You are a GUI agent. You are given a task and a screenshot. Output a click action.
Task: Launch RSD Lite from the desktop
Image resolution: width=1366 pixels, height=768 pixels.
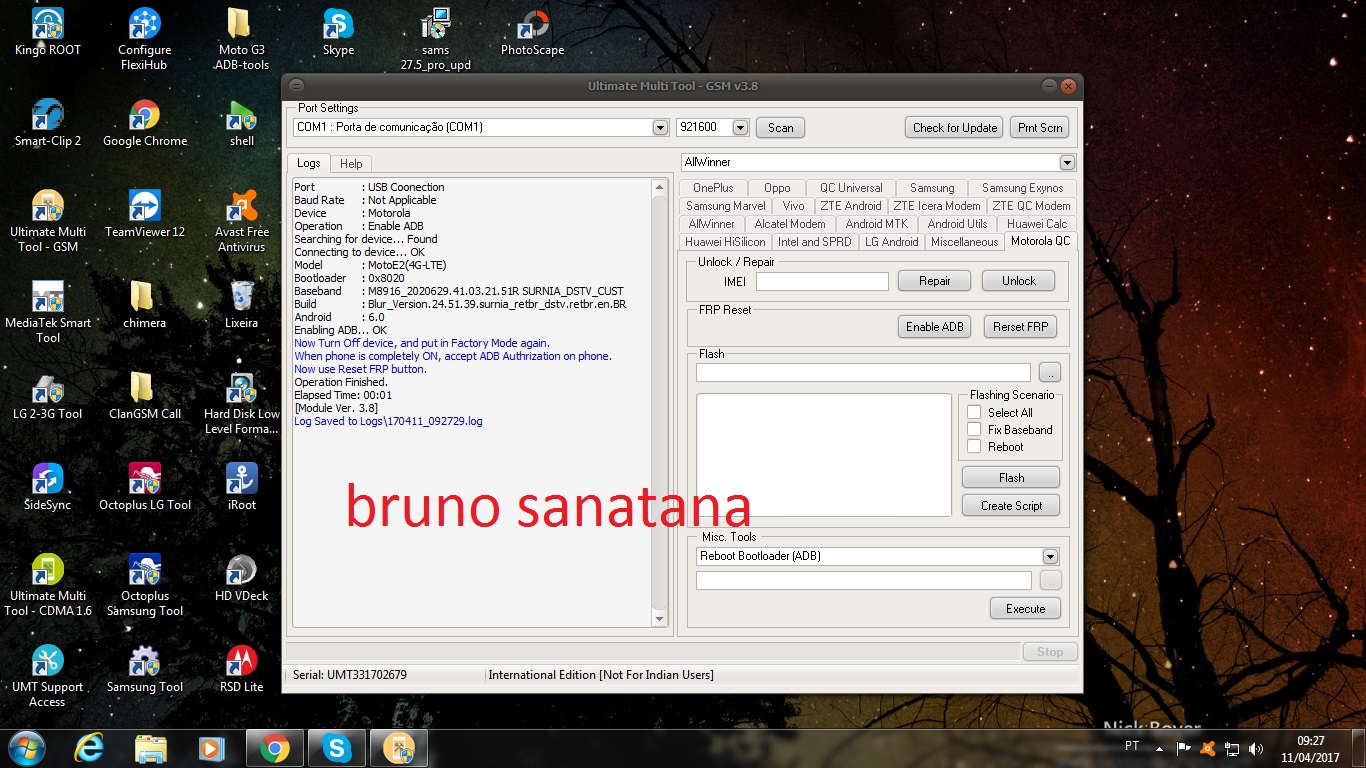[x=241, y=669]
